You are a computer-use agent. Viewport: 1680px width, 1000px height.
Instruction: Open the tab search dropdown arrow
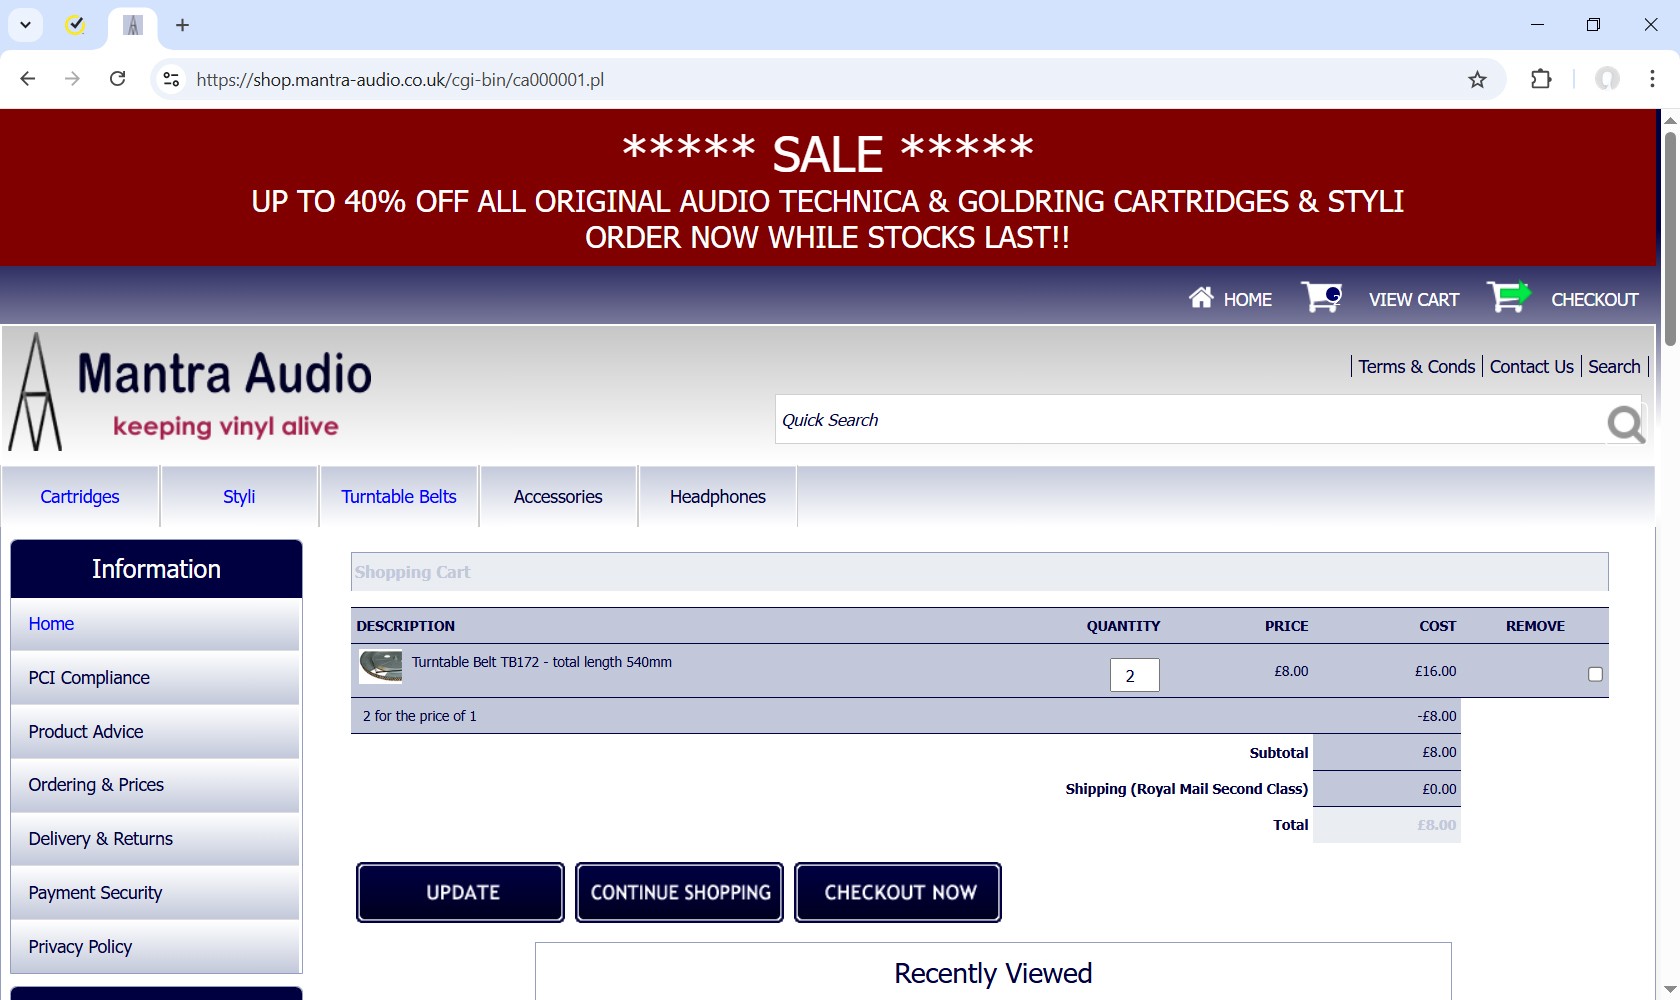click(25, 25)
